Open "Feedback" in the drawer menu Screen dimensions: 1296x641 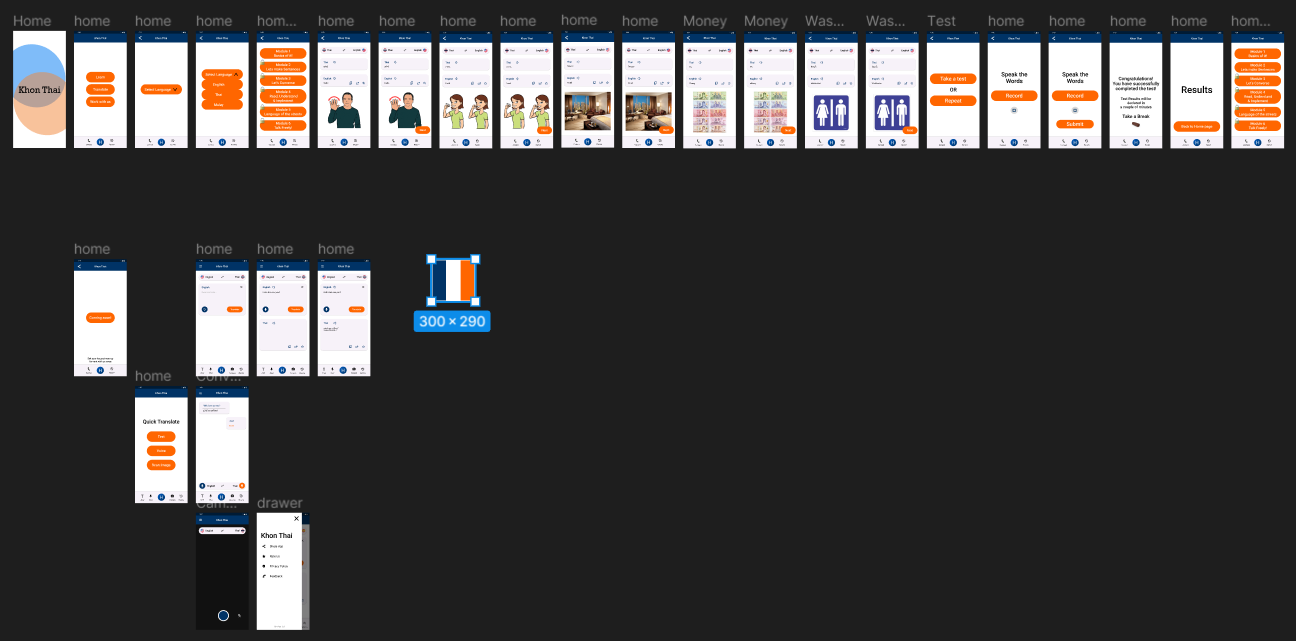[x=275, y=576]
